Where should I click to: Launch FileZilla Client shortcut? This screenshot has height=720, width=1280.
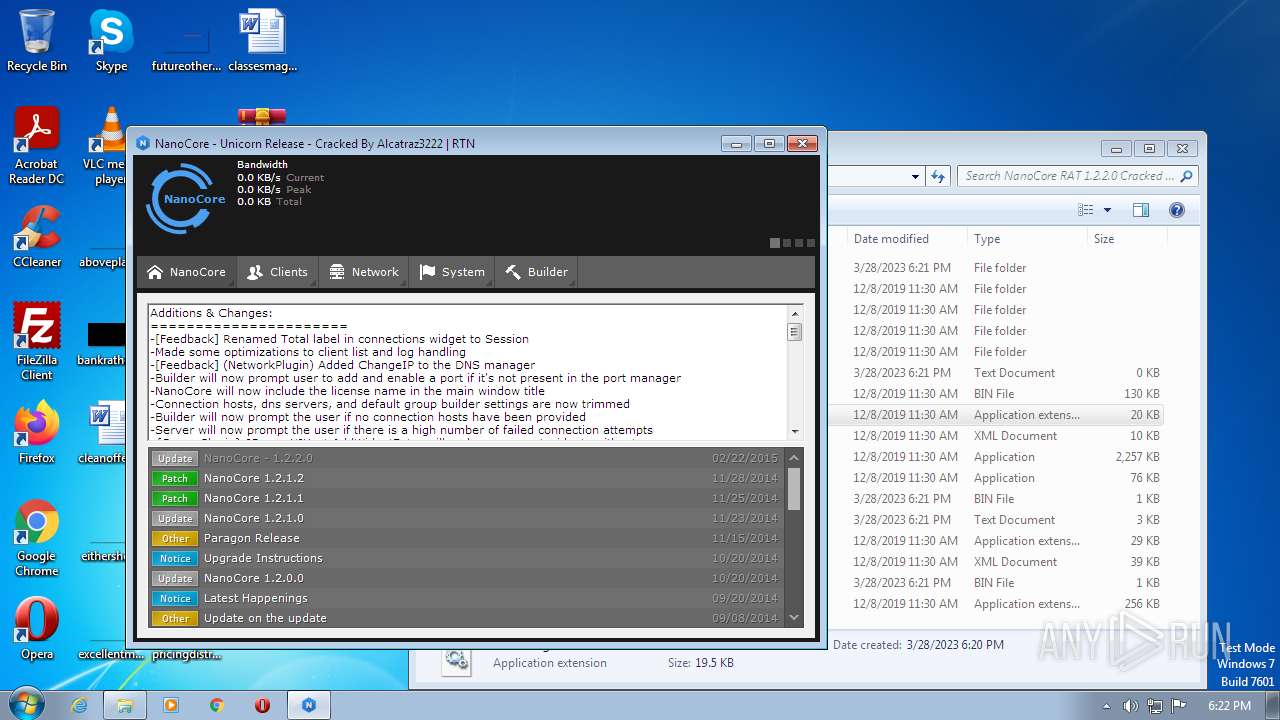click(x=37, y=341)
